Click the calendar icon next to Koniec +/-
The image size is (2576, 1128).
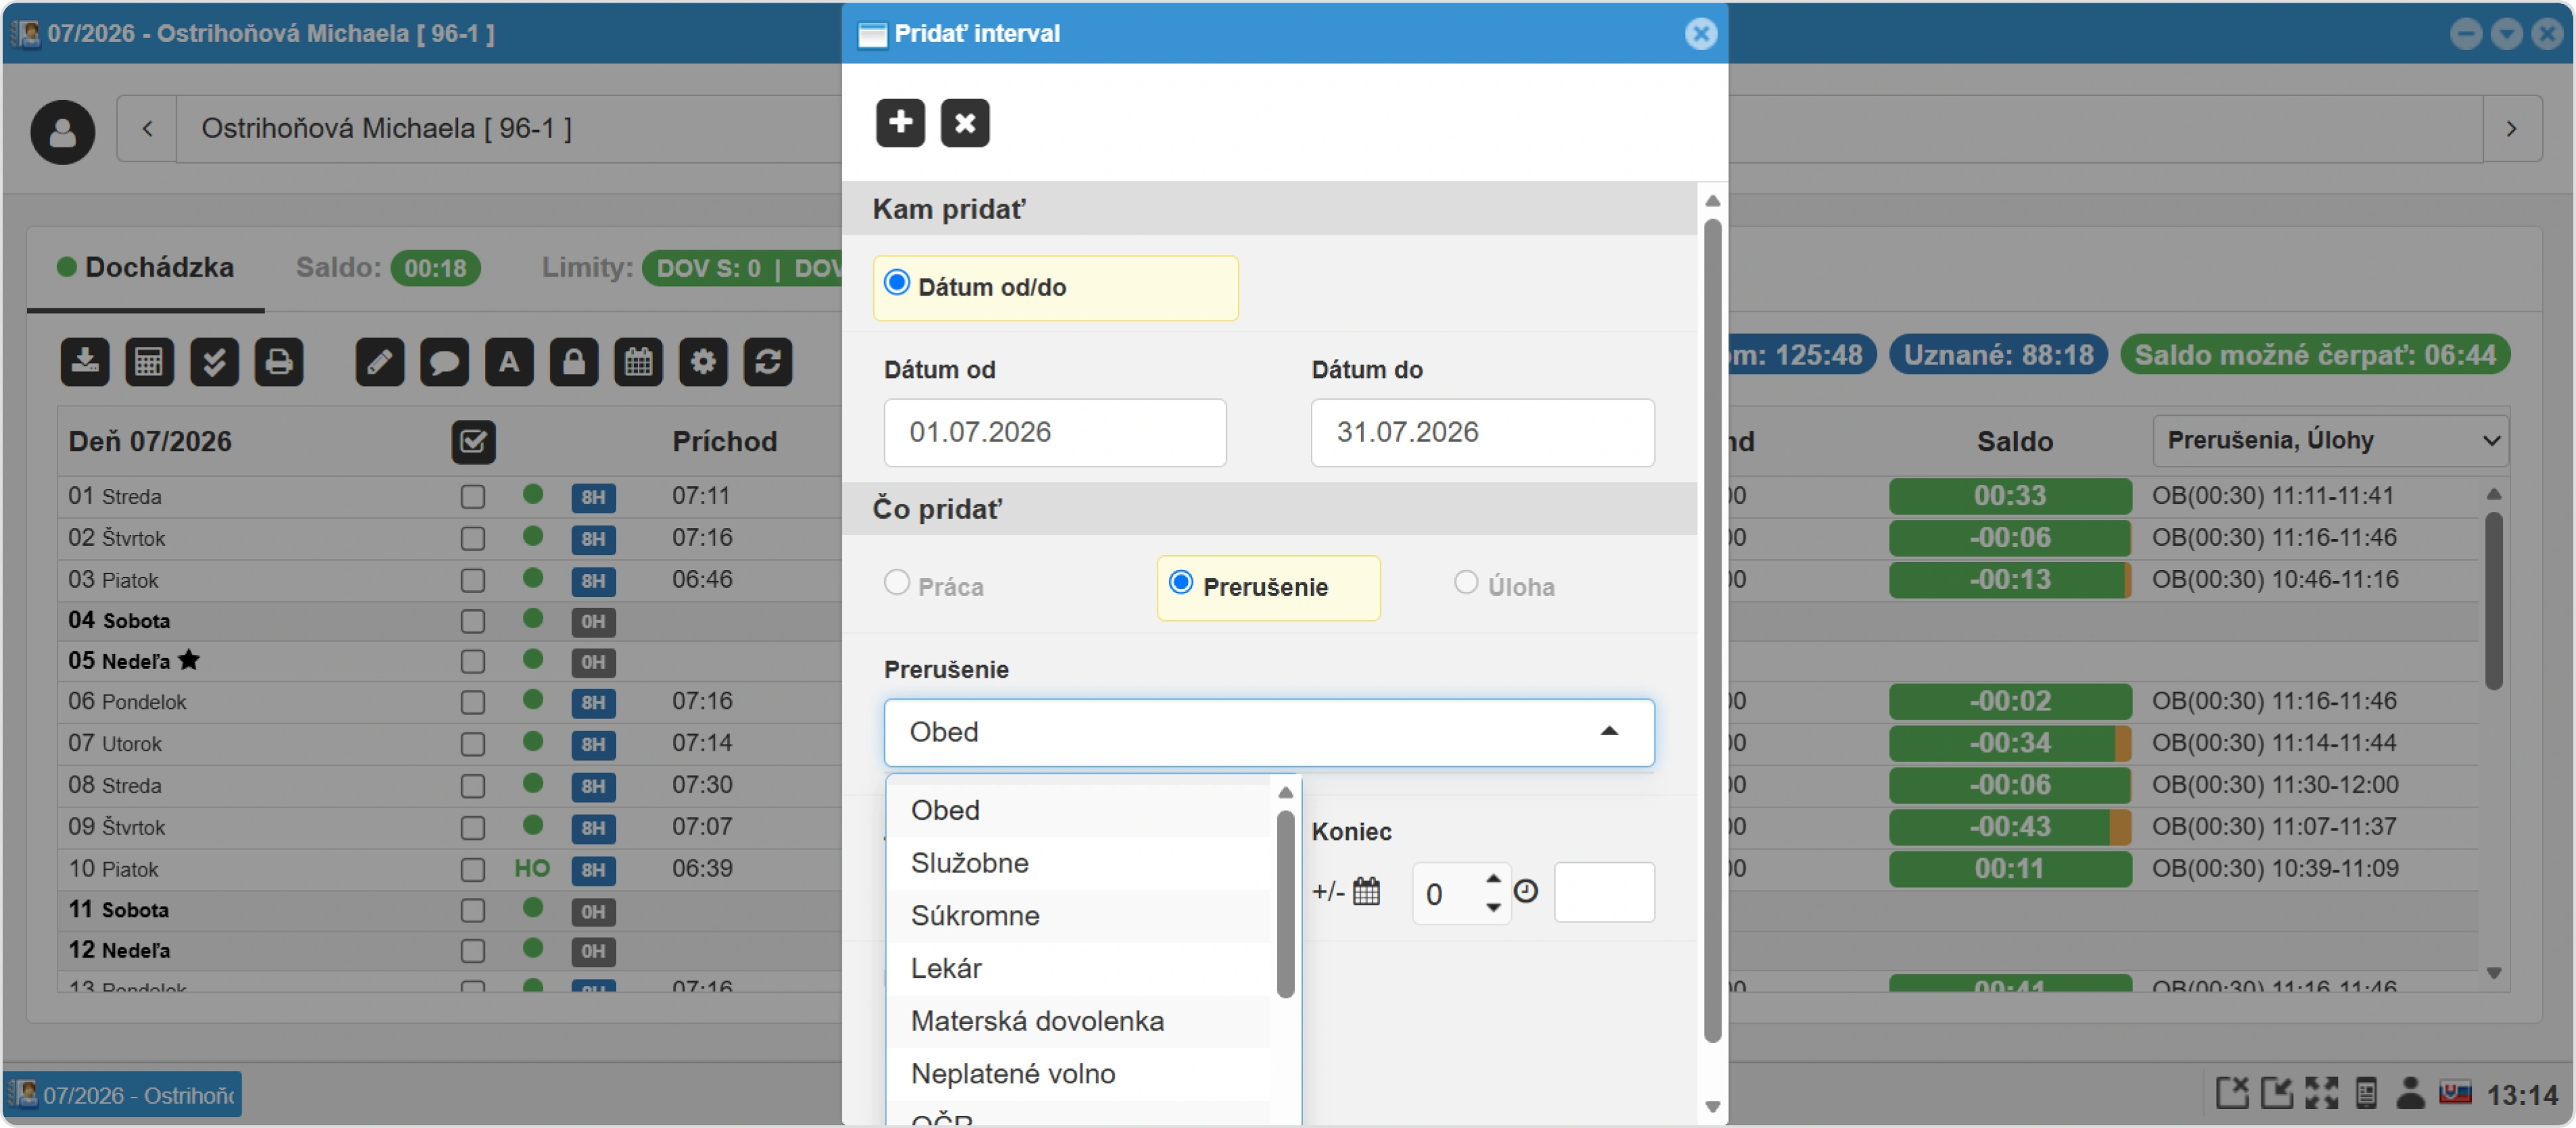tap(1366, 891)
